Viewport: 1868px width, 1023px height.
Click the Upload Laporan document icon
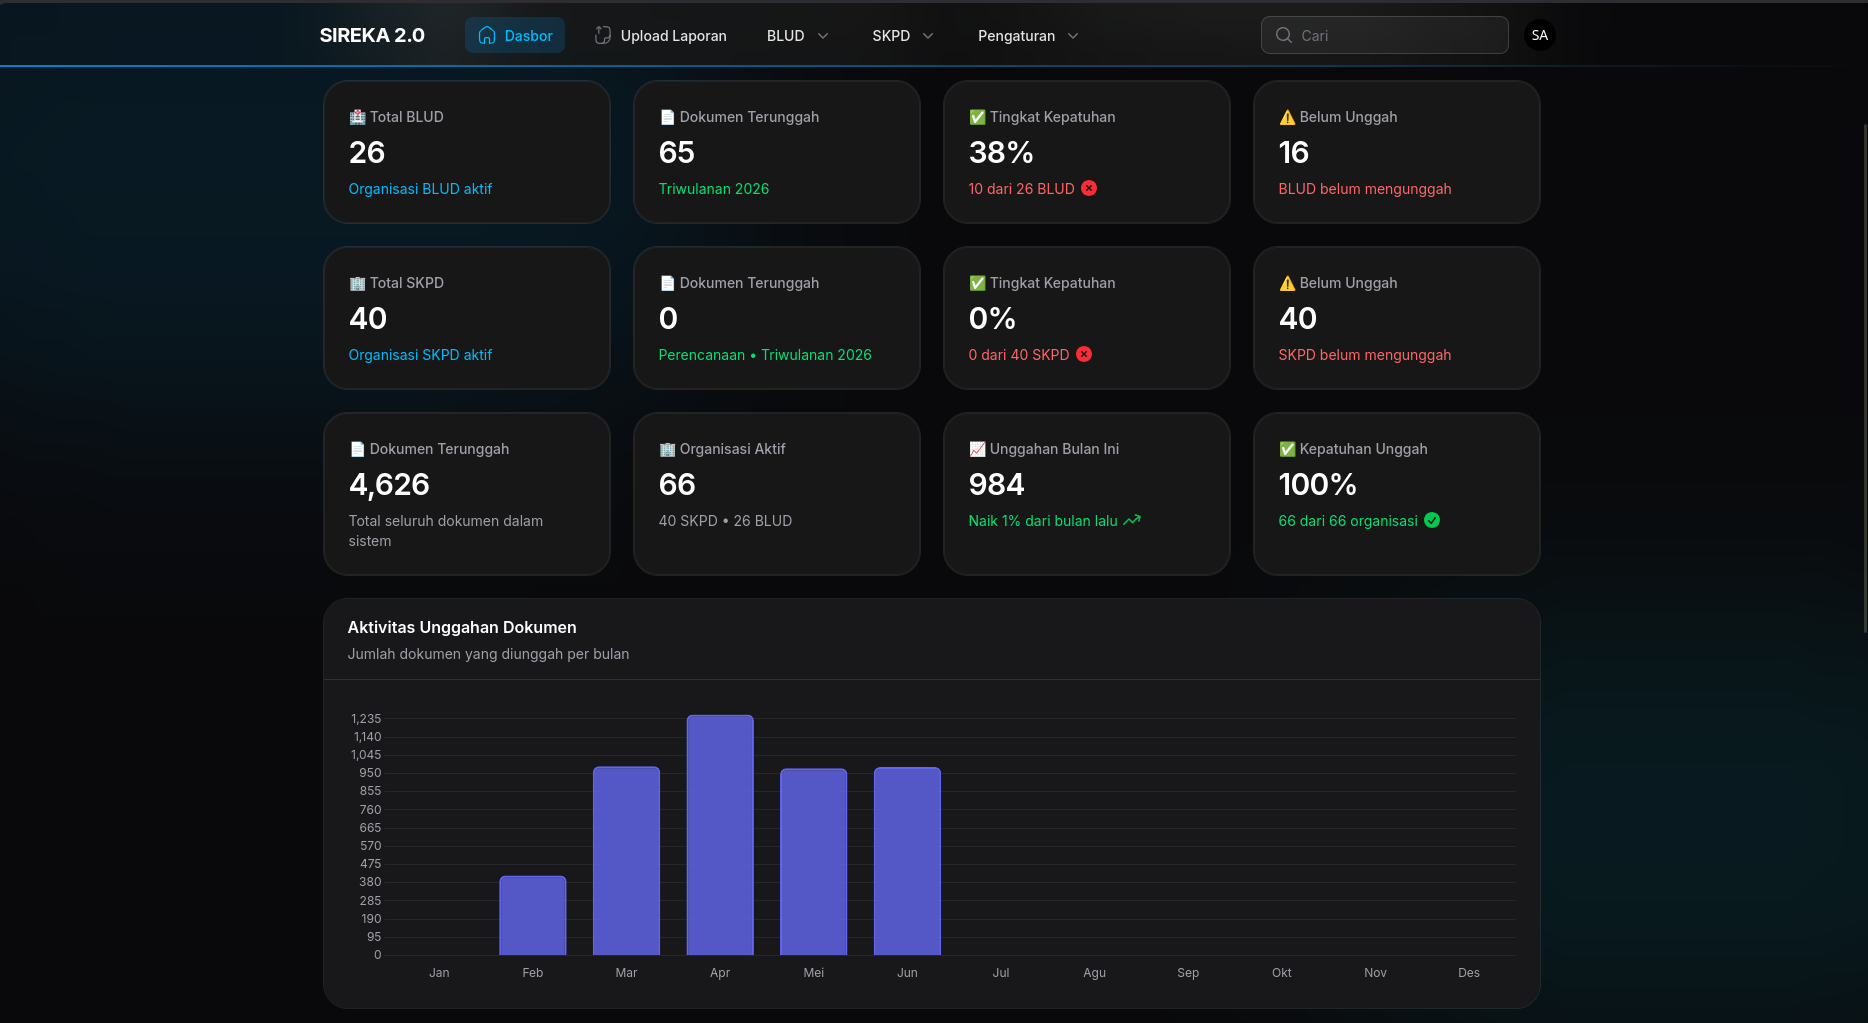[603, 36]
